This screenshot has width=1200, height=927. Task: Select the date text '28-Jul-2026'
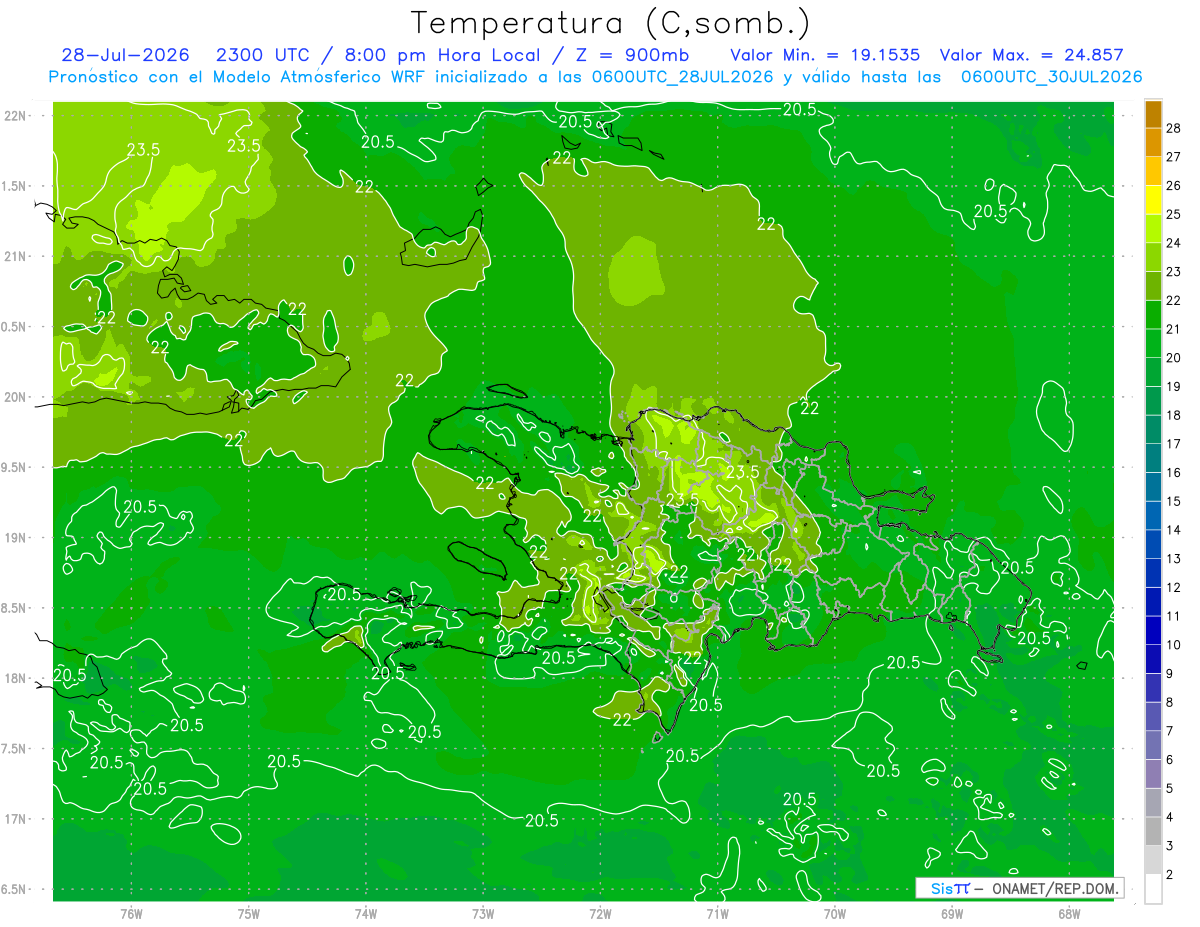[128, 56]
